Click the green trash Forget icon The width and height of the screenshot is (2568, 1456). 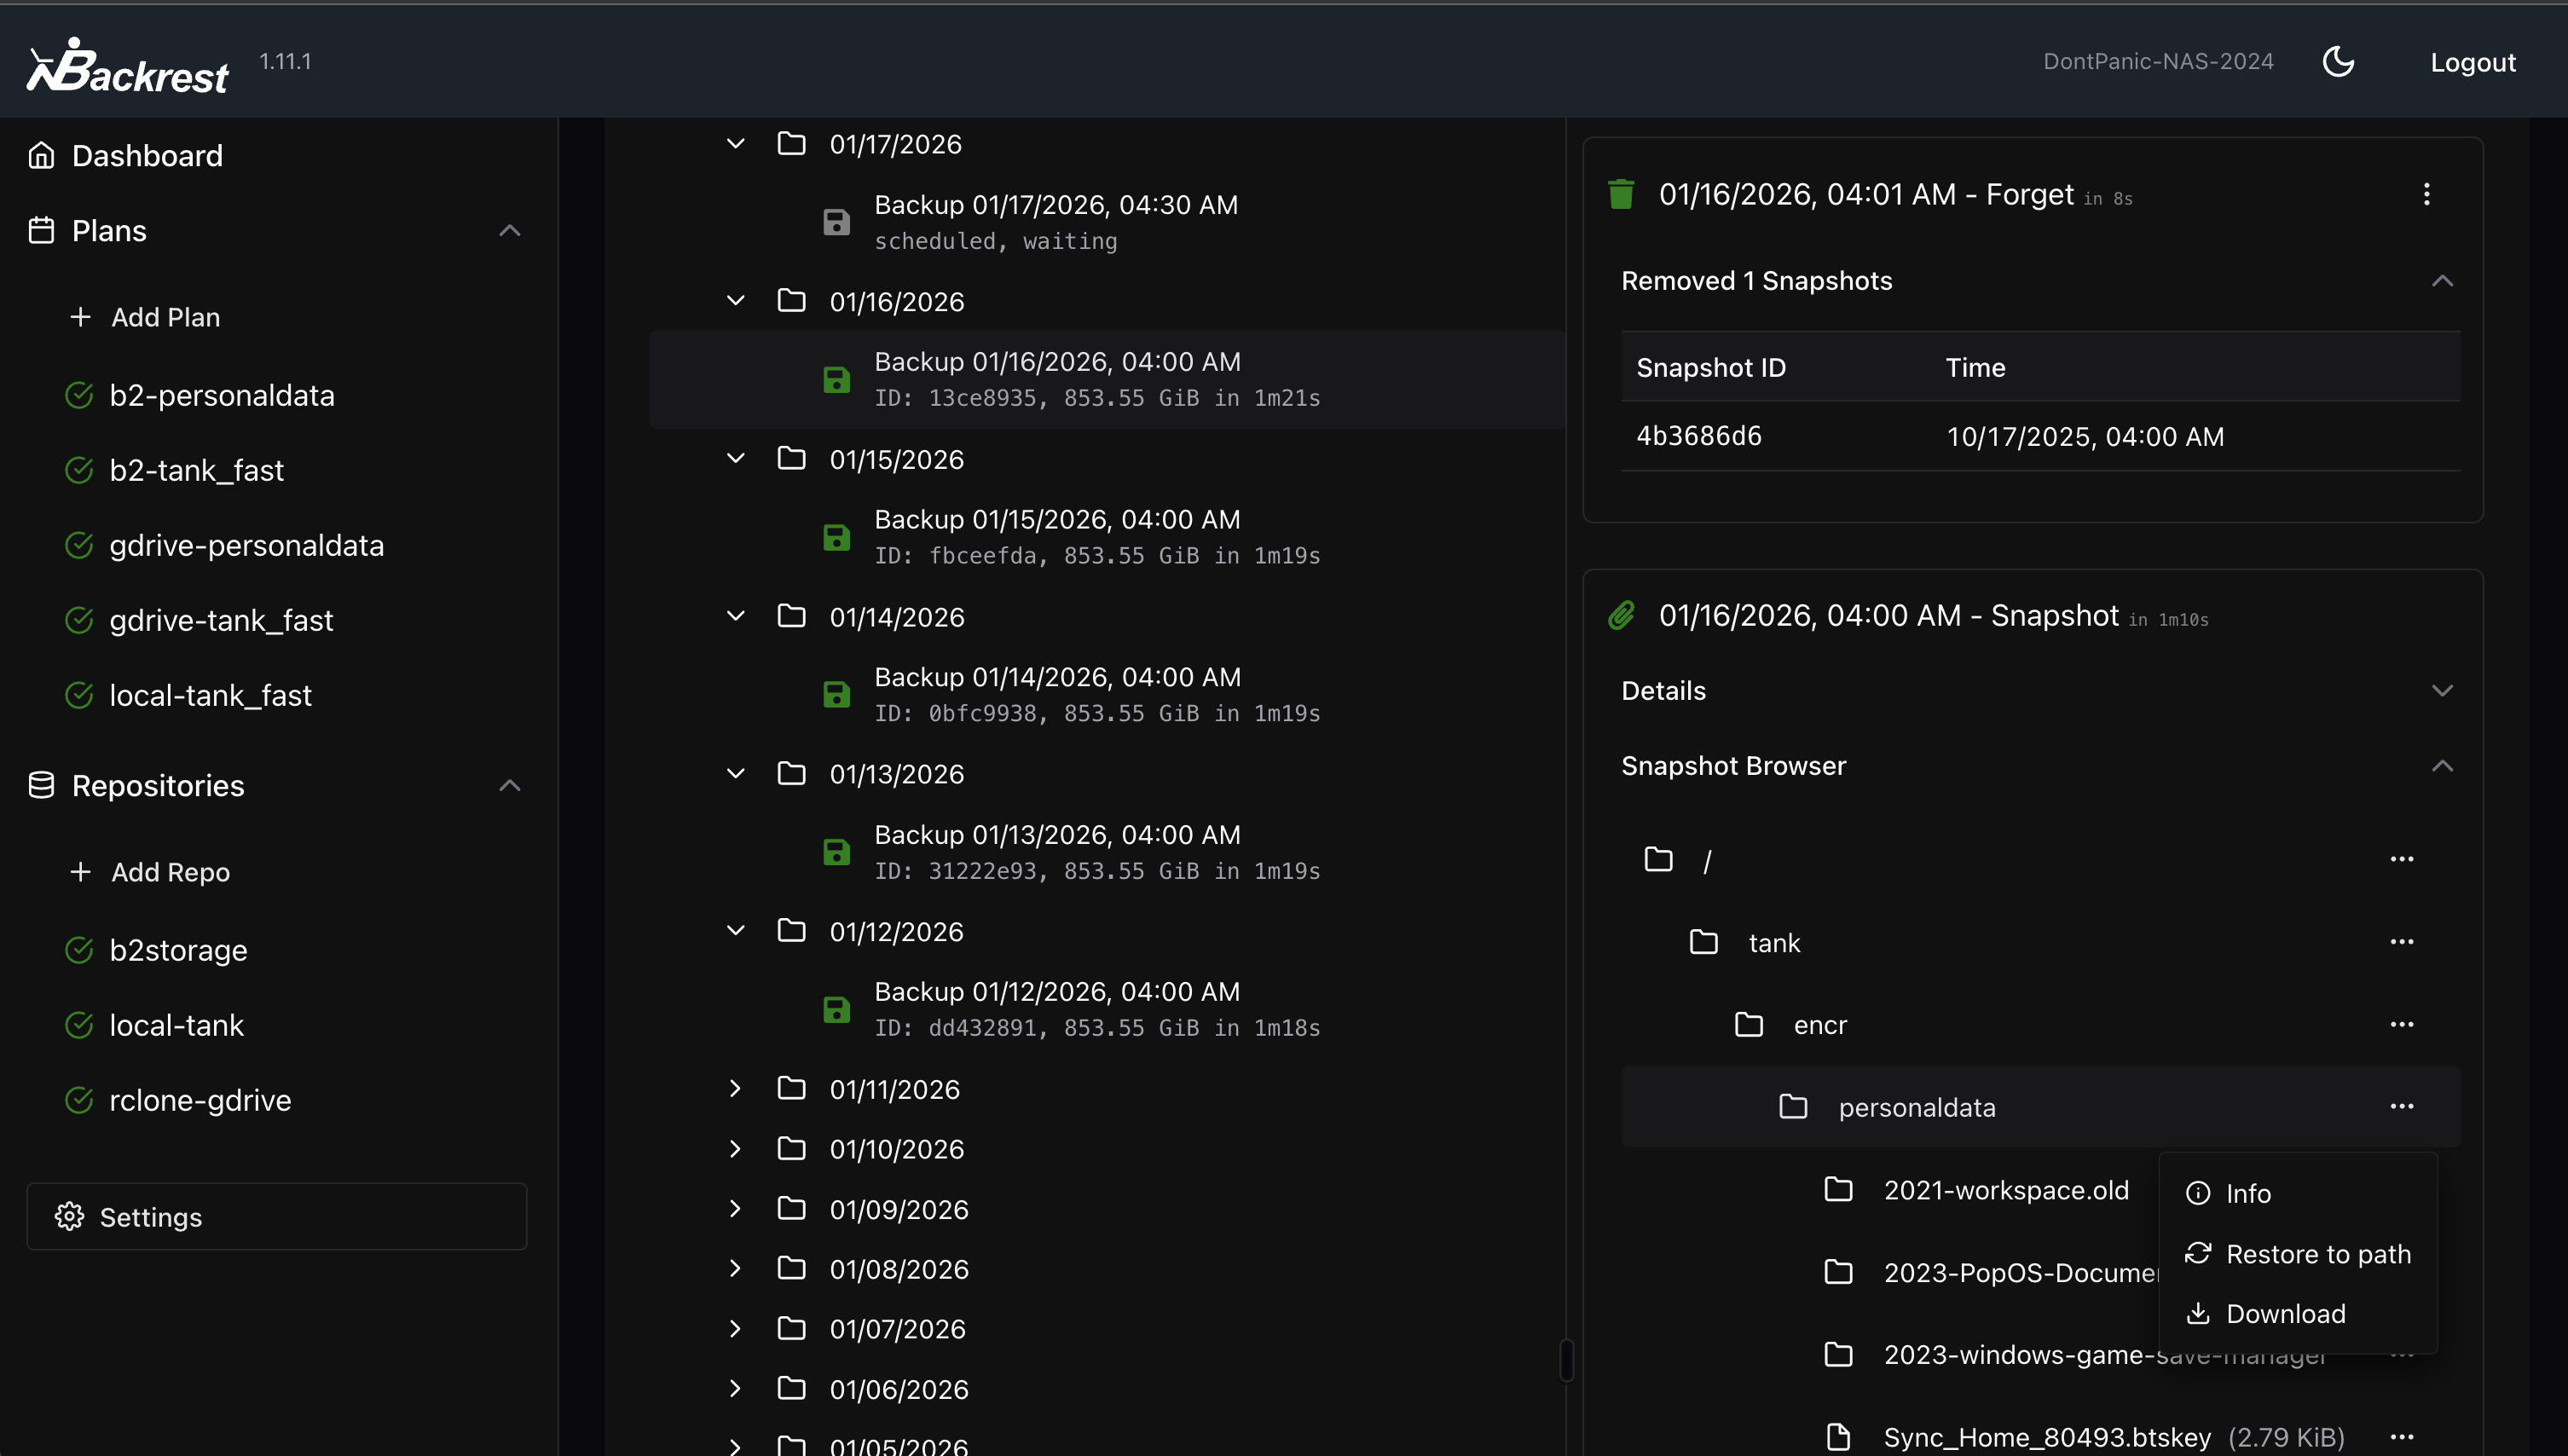[x=1621, y=194]
